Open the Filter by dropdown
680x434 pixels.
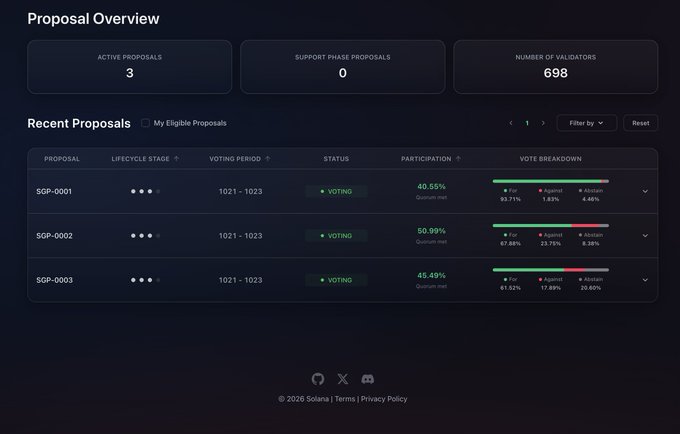[x=586, y=123]
